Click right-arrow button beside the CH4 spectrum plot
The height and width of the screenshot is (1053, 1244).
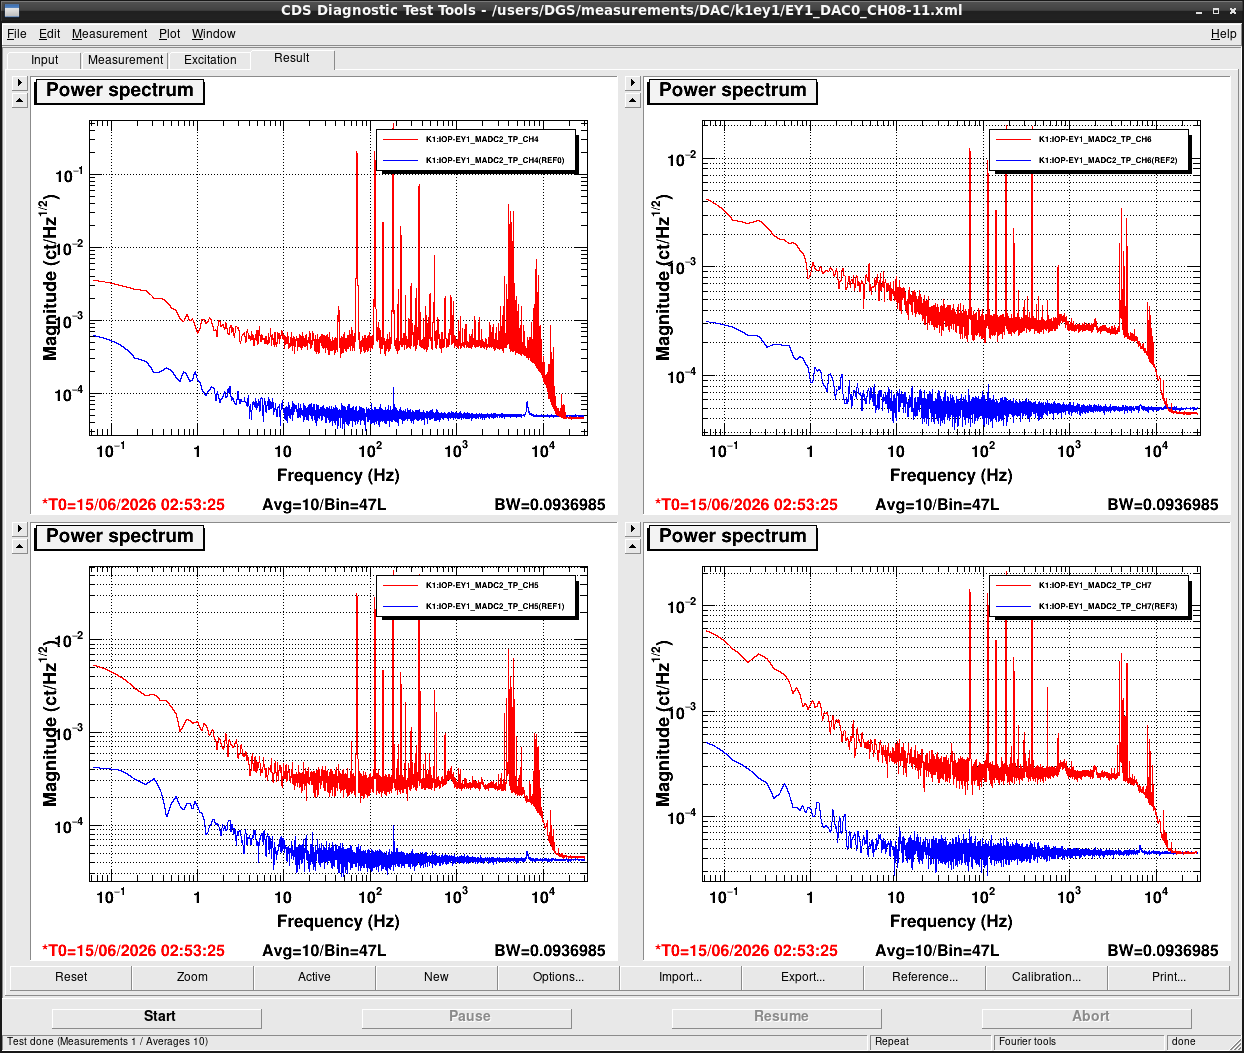[19, 83]
